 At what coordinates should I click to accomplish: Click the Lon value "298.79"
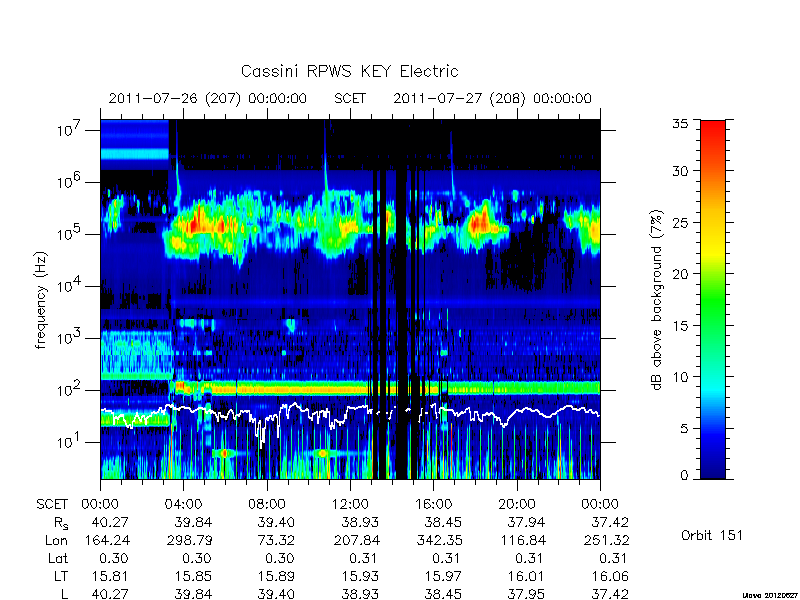tap(189, 540)
